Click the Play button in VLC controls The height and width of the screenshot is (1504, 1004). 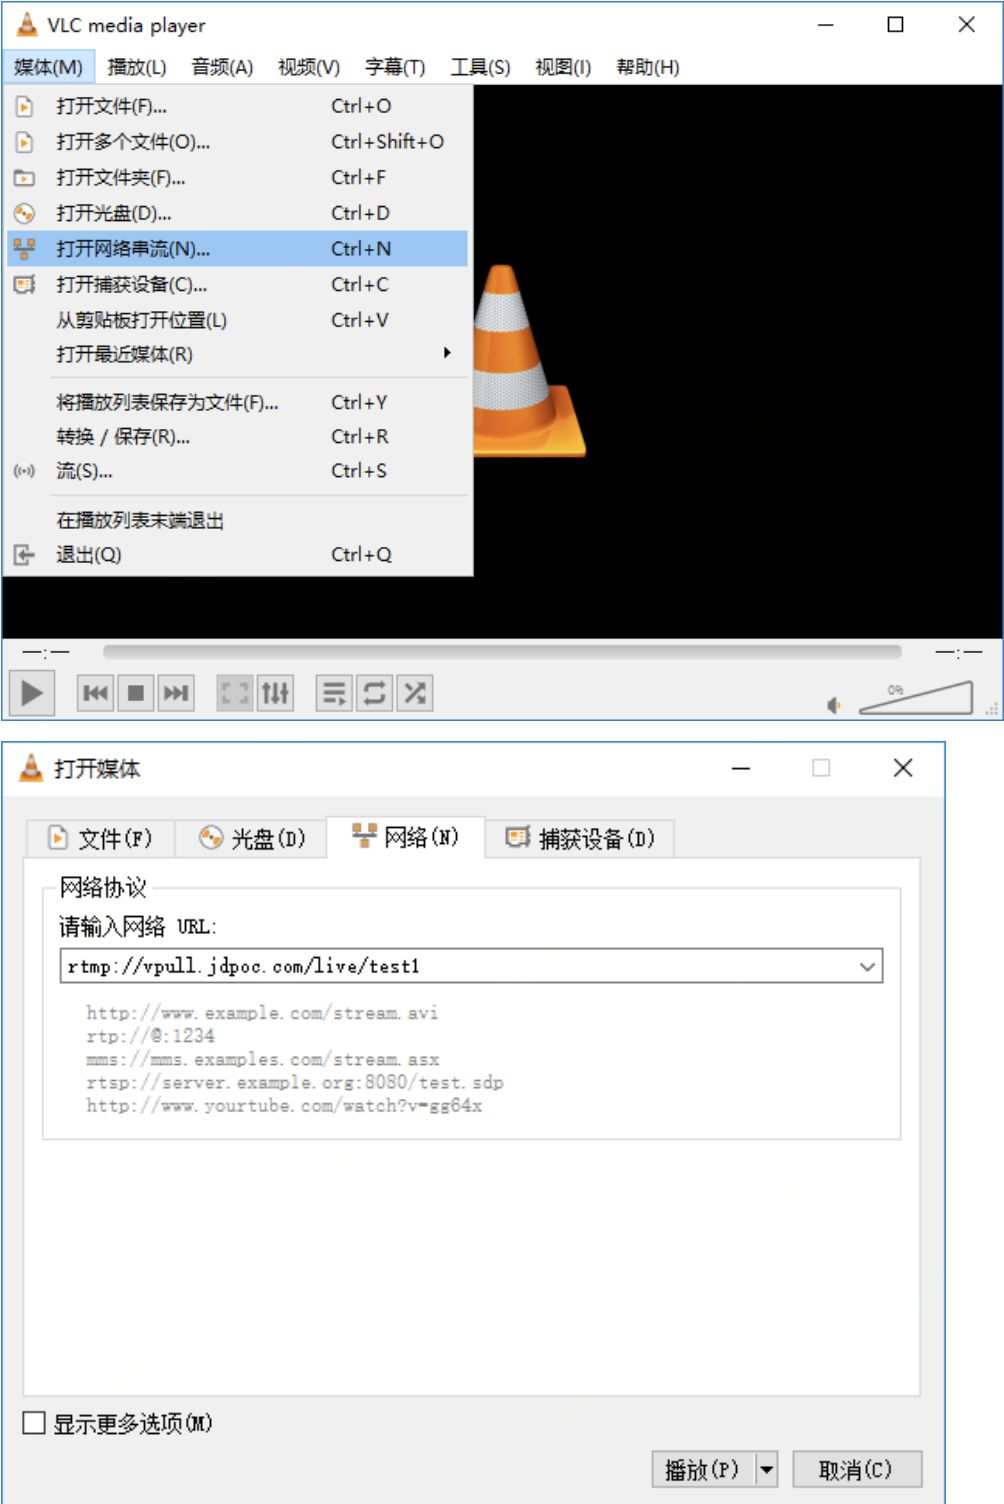point(32,692)
